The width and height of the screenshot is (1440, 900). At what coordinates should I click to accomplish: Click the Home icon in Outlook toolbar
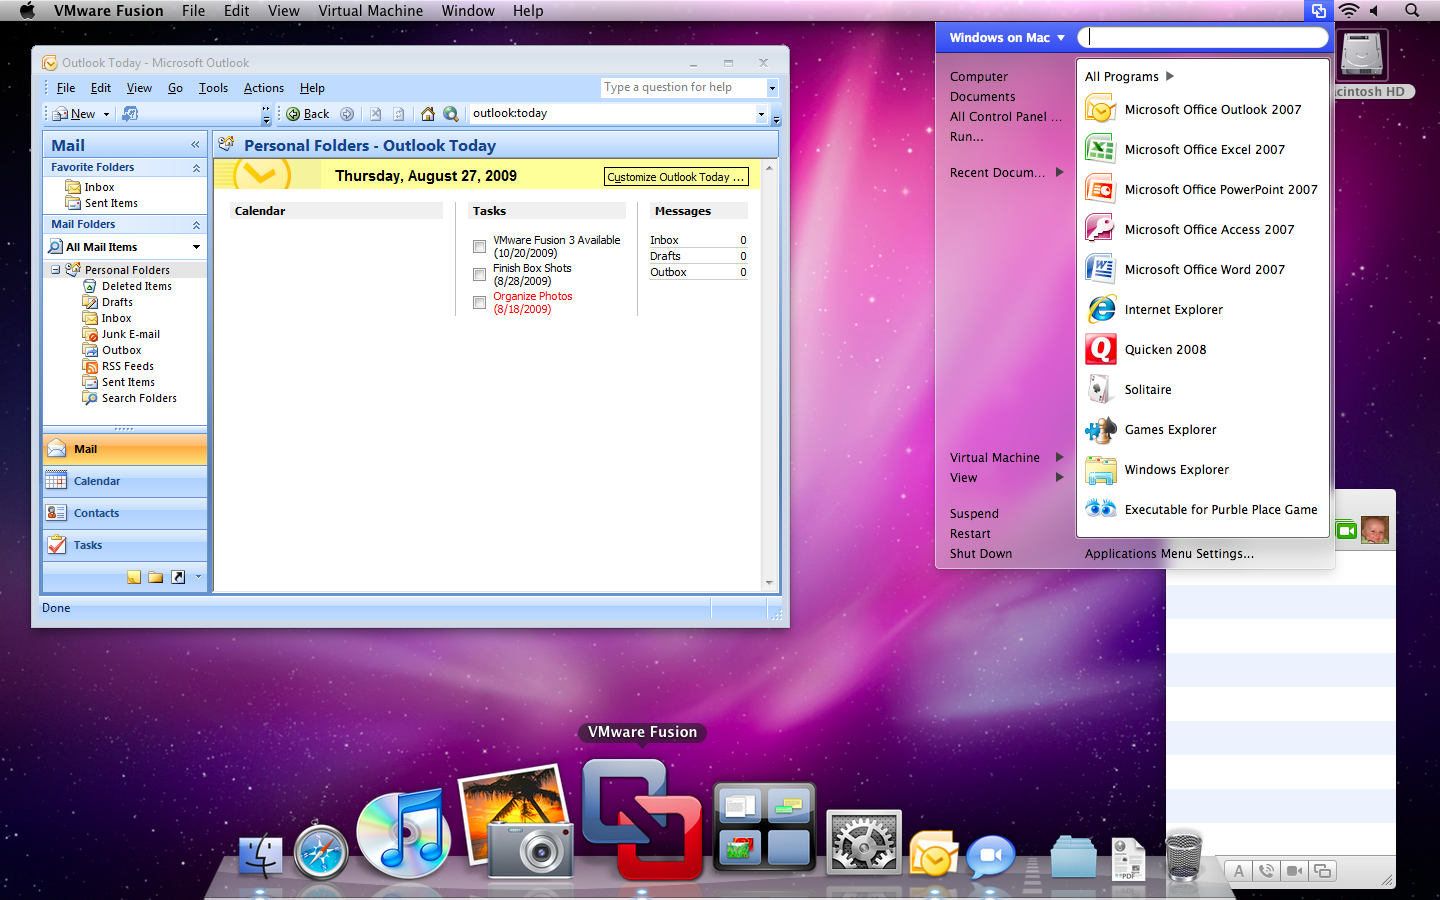click(x=428, y=114)
